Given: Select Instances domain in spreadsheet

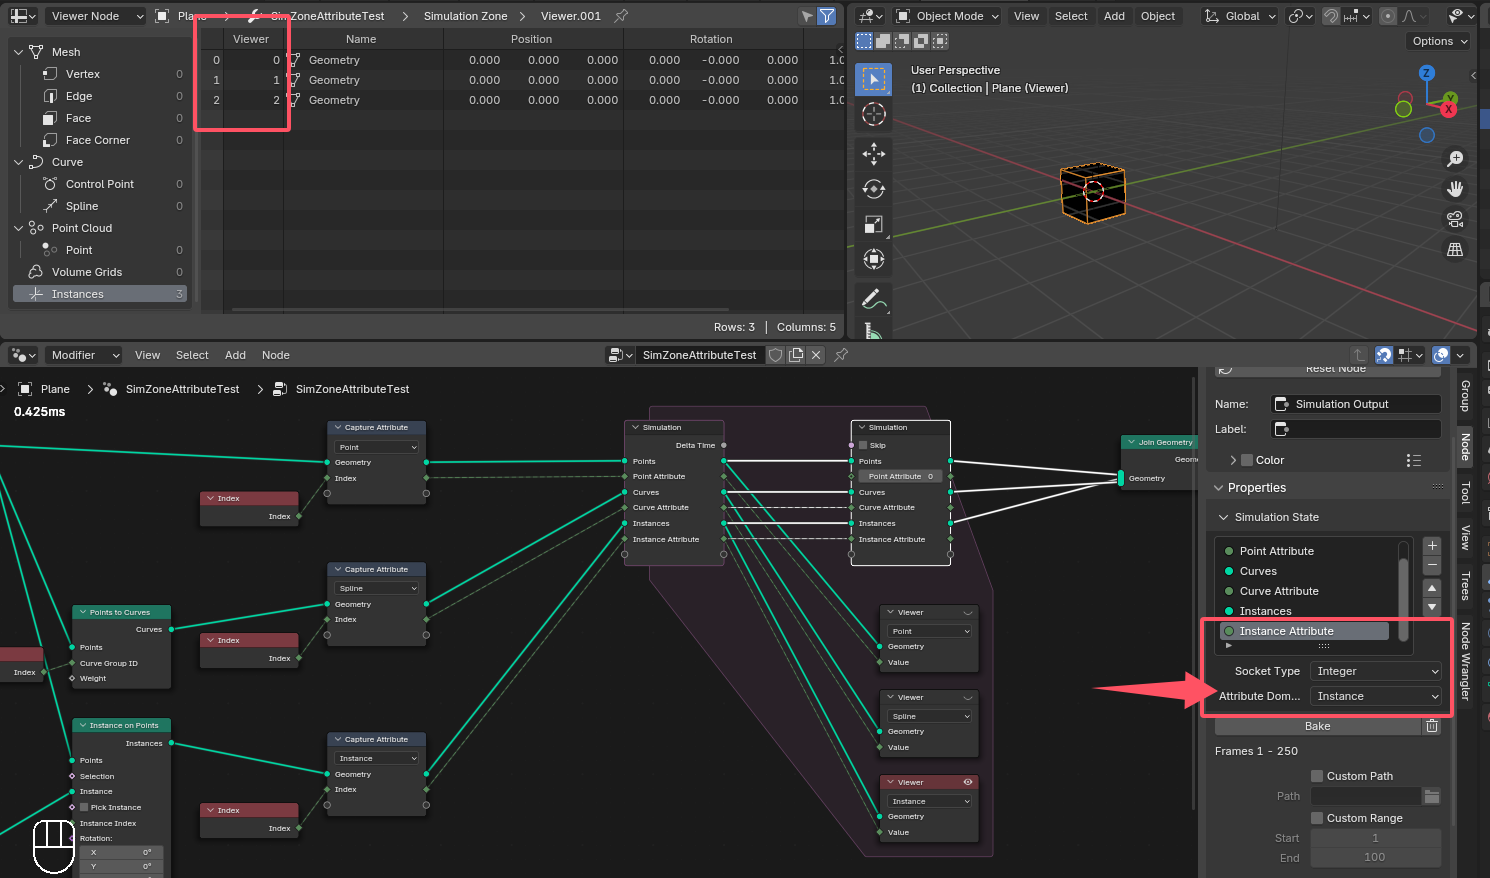Looking at the screenshot, I should tap(100, 294).
